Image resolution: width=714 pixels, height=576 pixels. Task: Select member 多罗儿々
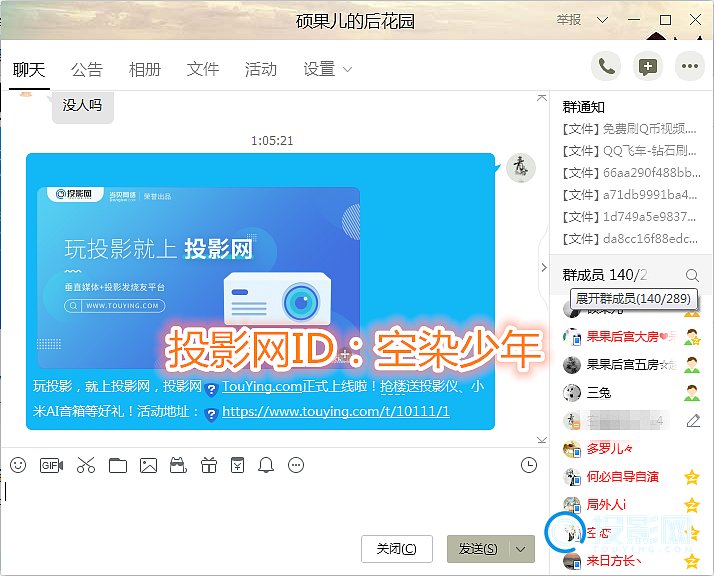pyautogui.click(x=632, y=449)
